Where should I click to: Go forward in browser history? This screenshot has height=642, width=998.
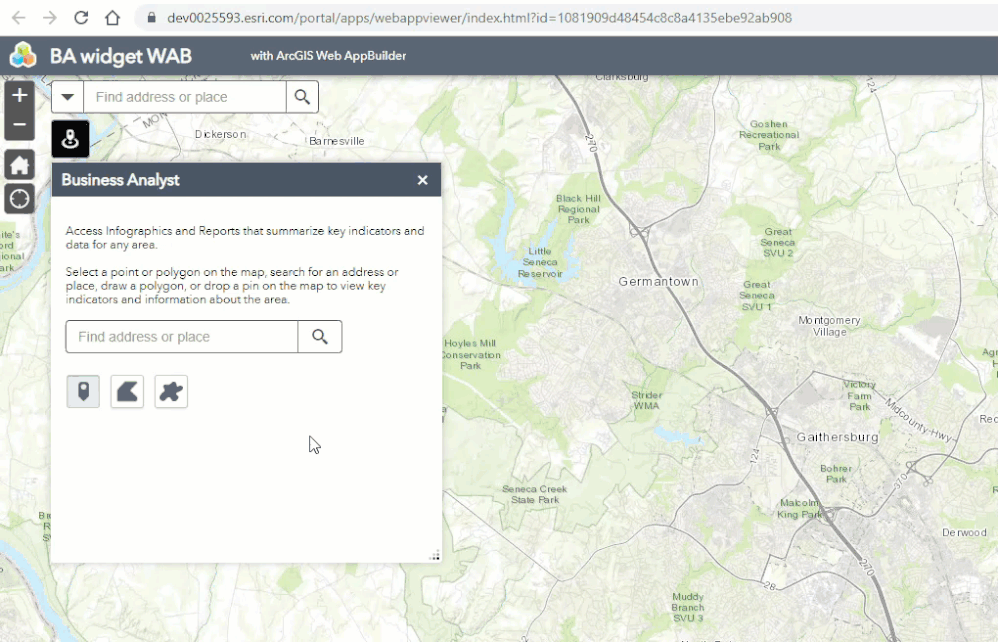(50, 18)
